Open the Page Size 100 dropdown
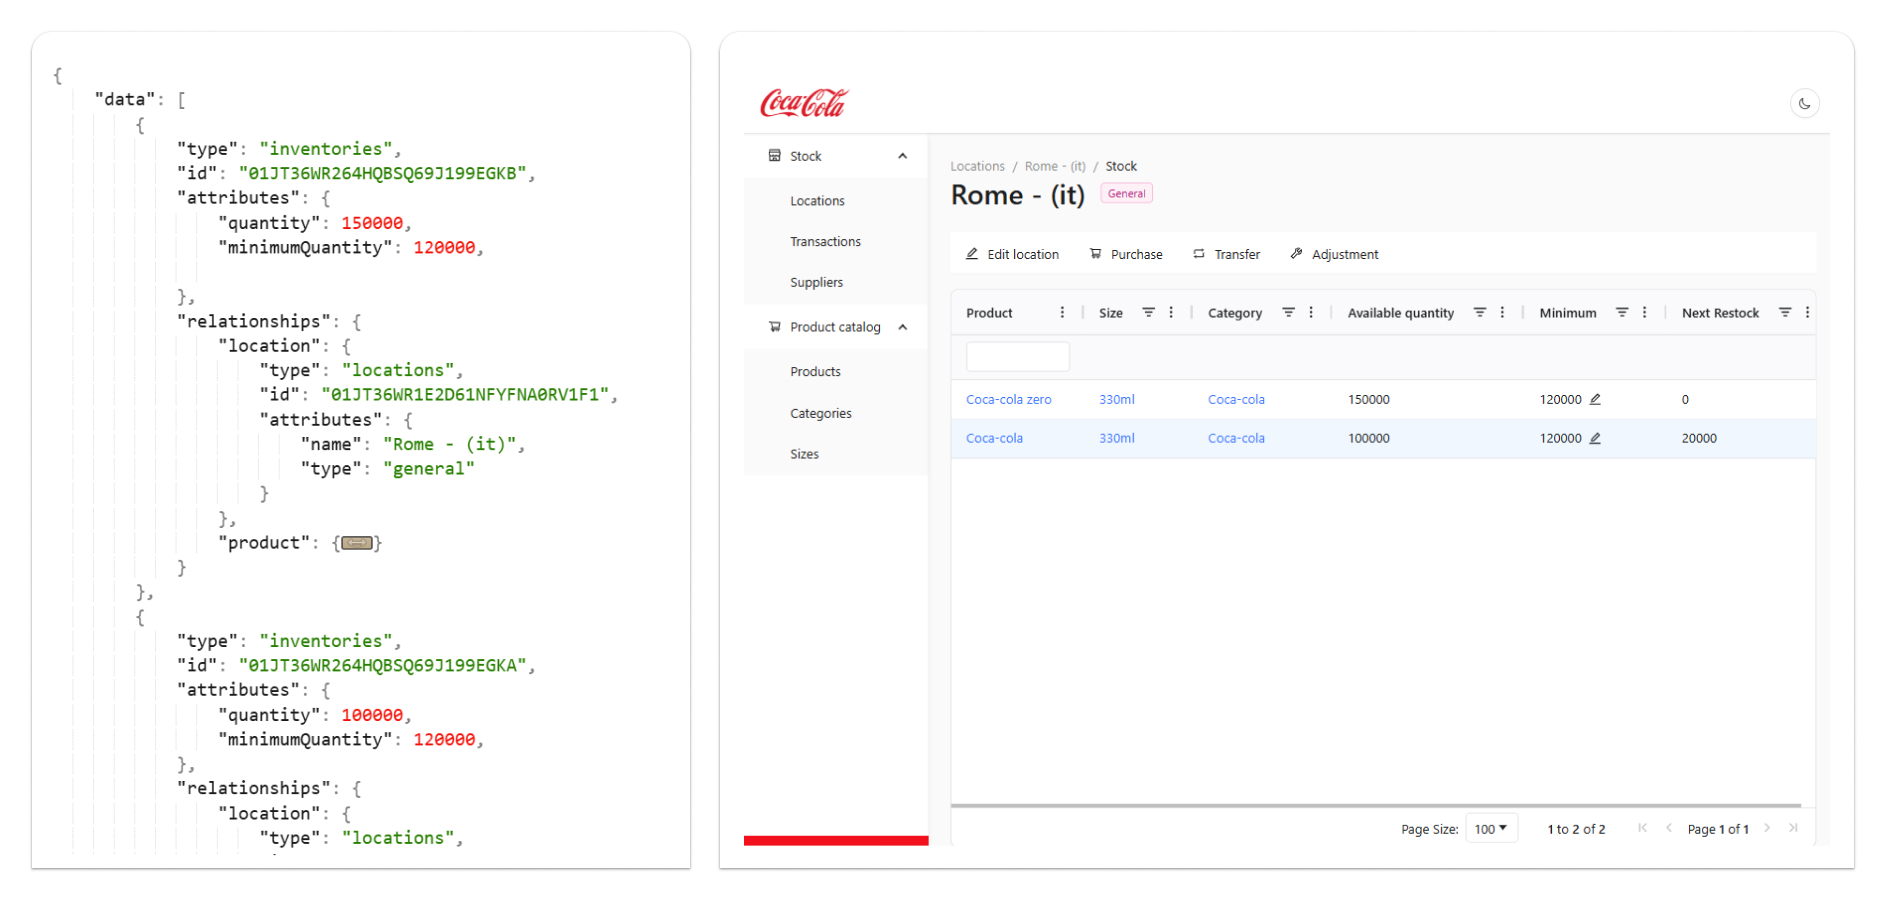 coord(1491,829)
